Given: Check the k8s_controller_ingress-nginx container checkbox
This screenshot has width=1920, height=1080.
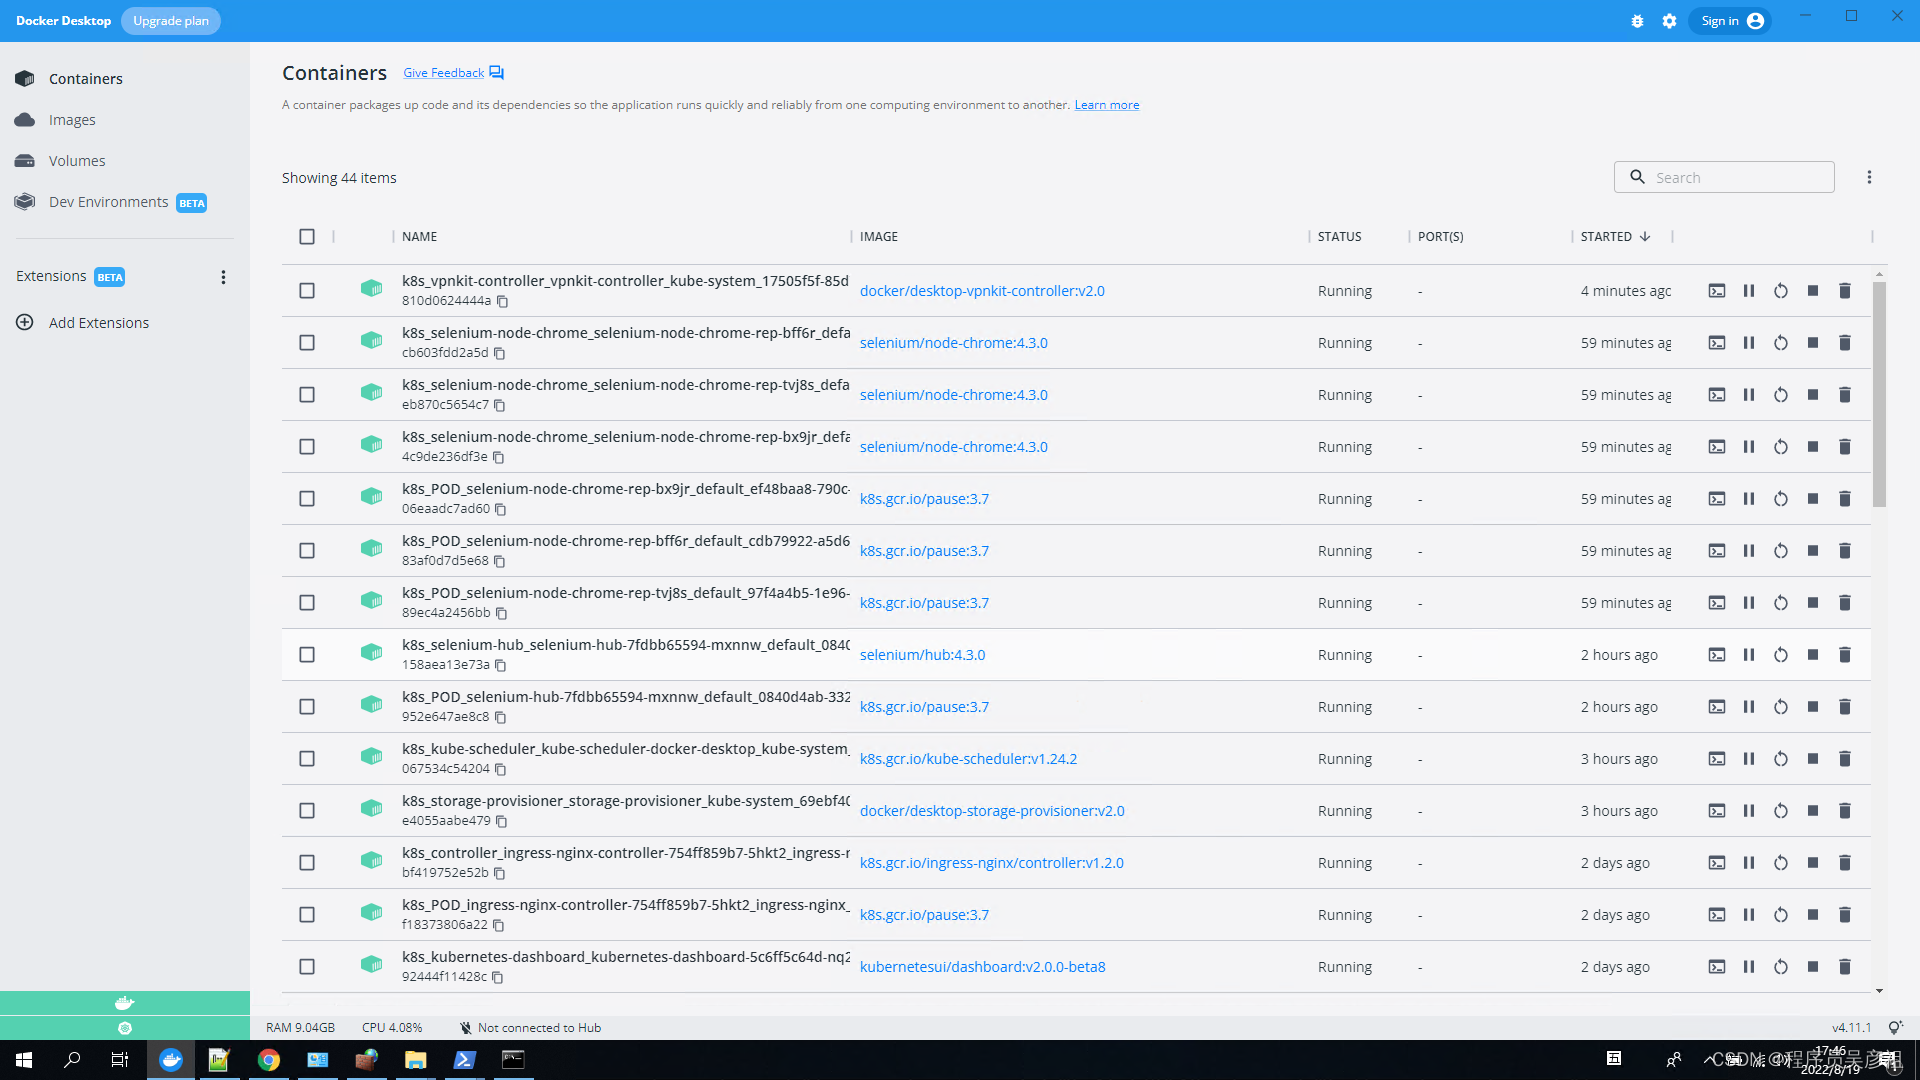Looking at the screenshot, I should (307, 863).
